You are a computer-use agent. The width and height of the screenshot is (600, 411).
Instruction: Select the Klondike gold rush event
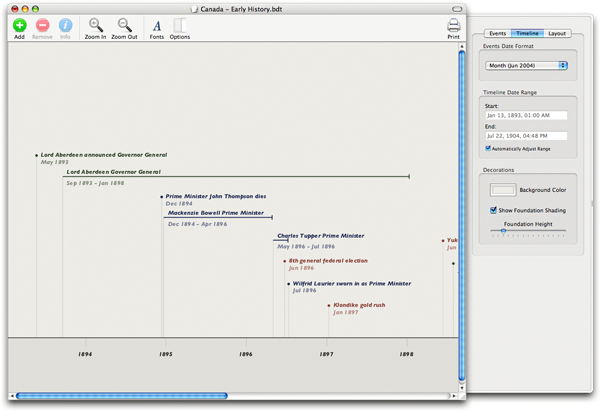click(x=359, y=305)
